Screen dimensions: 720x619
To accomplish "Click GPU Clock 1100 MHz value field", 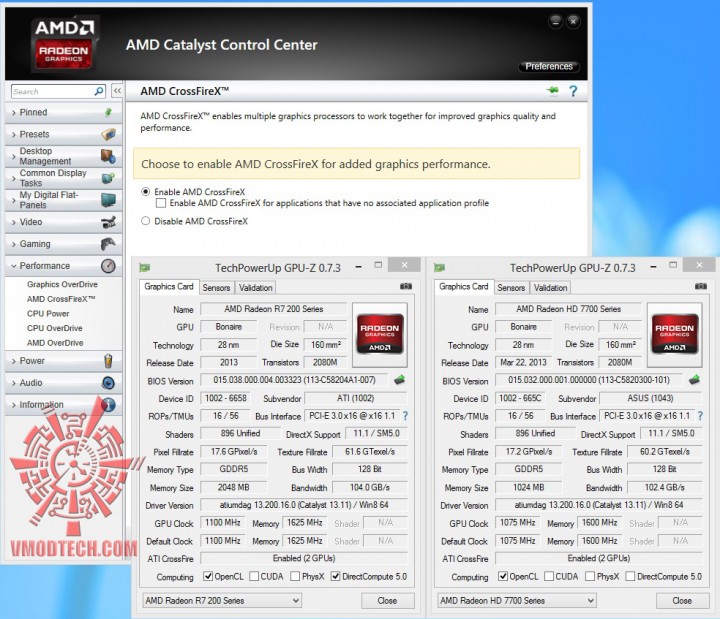I will click(223, 523).
